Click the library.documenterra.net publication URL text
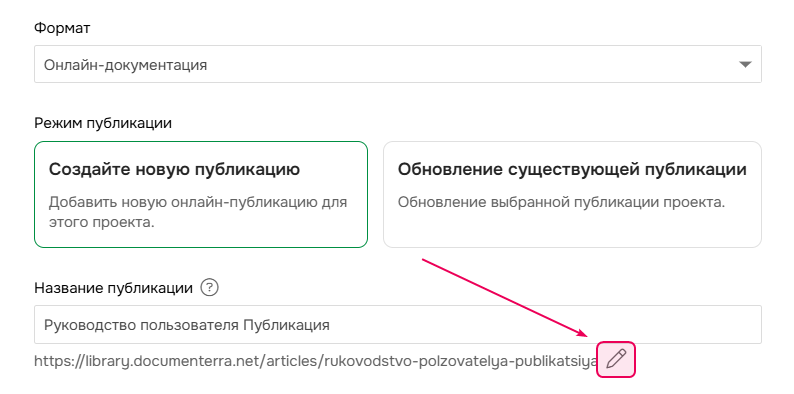 [316, 361]
